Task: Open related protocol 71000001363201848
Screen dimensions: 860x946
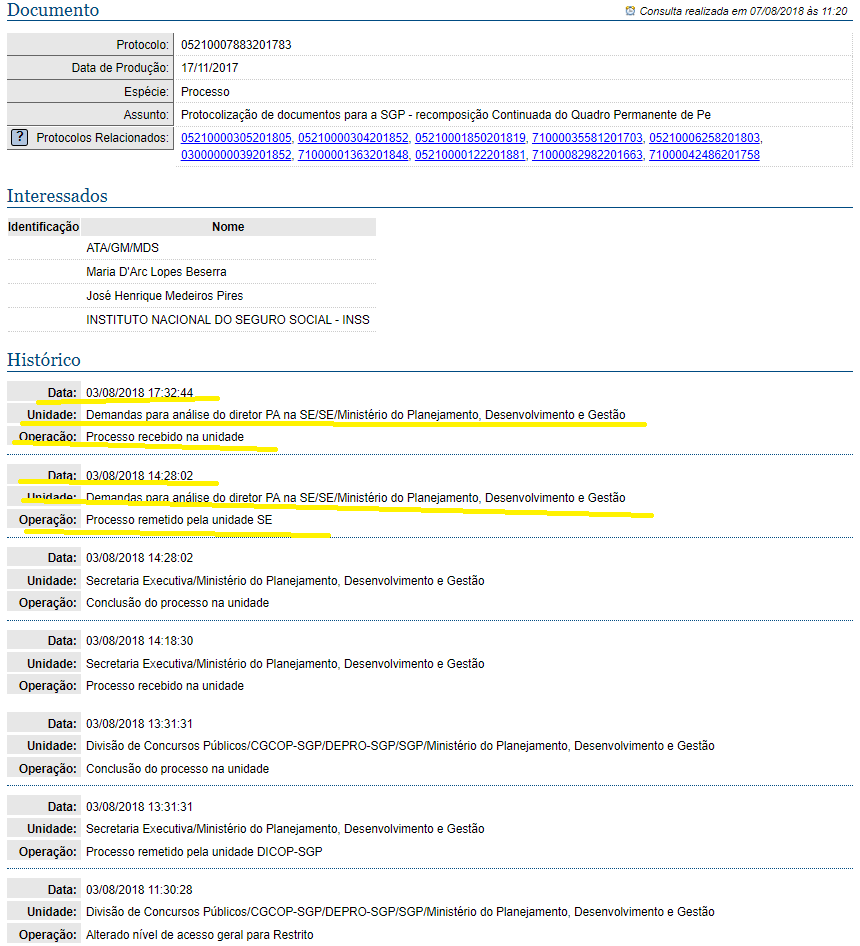Action: (x=353, y=154)
